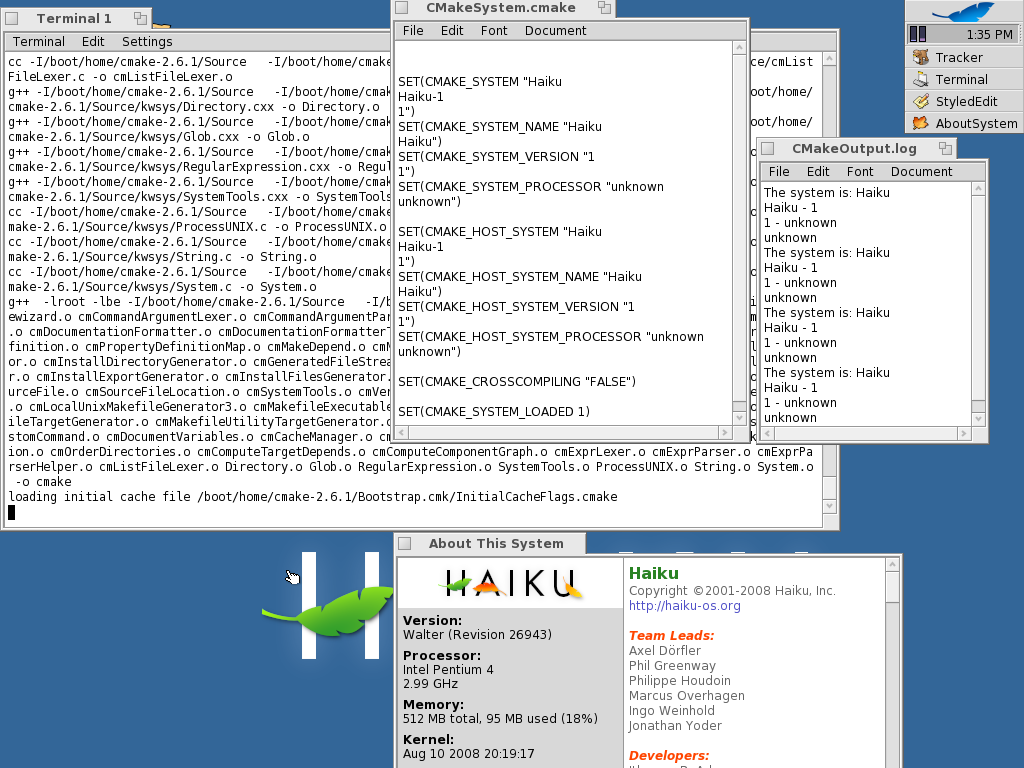Click the CPU monitor icon in the tray
Screen dimensions: 1024x768
coord(917,34)
